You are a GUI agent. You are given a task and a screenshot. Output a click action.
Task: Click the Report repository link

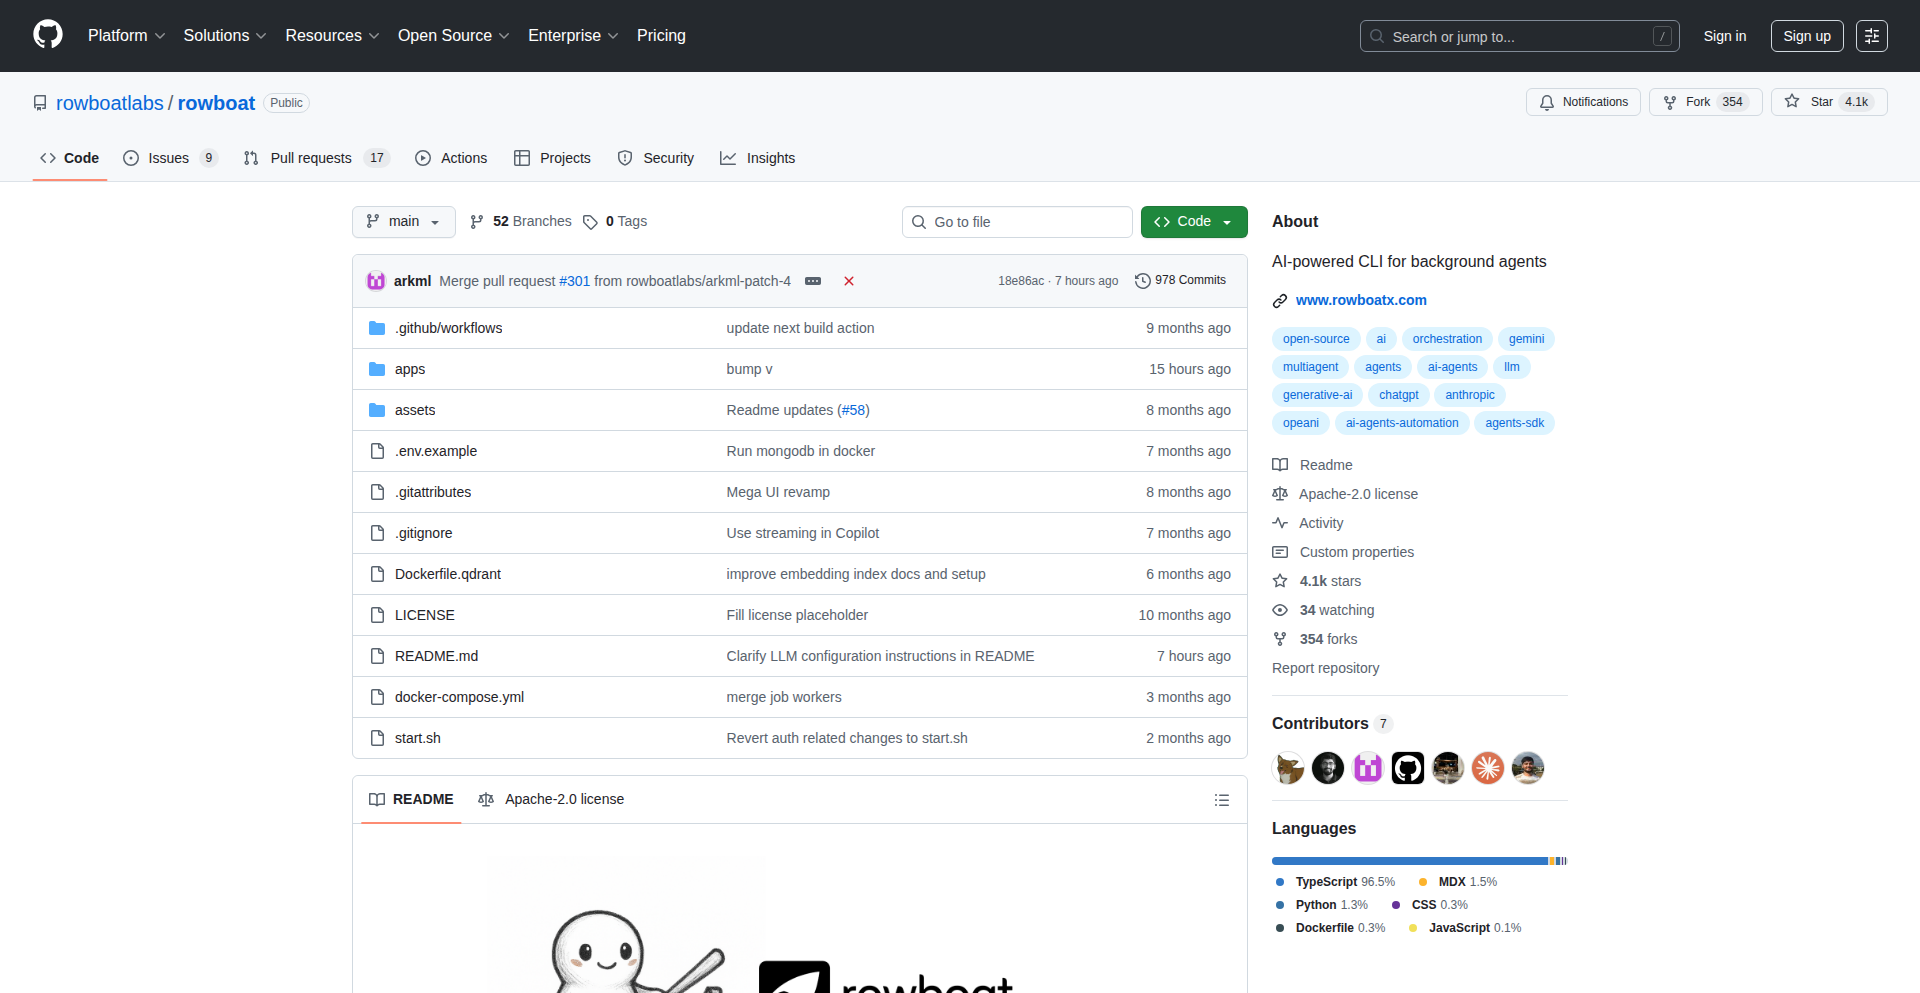coord(1325,668)
